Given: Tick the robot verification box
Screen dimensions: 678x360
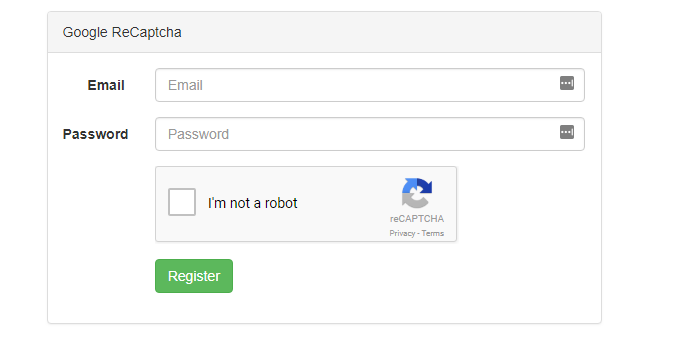Looking at the screenshot, I should click(182, 202).
